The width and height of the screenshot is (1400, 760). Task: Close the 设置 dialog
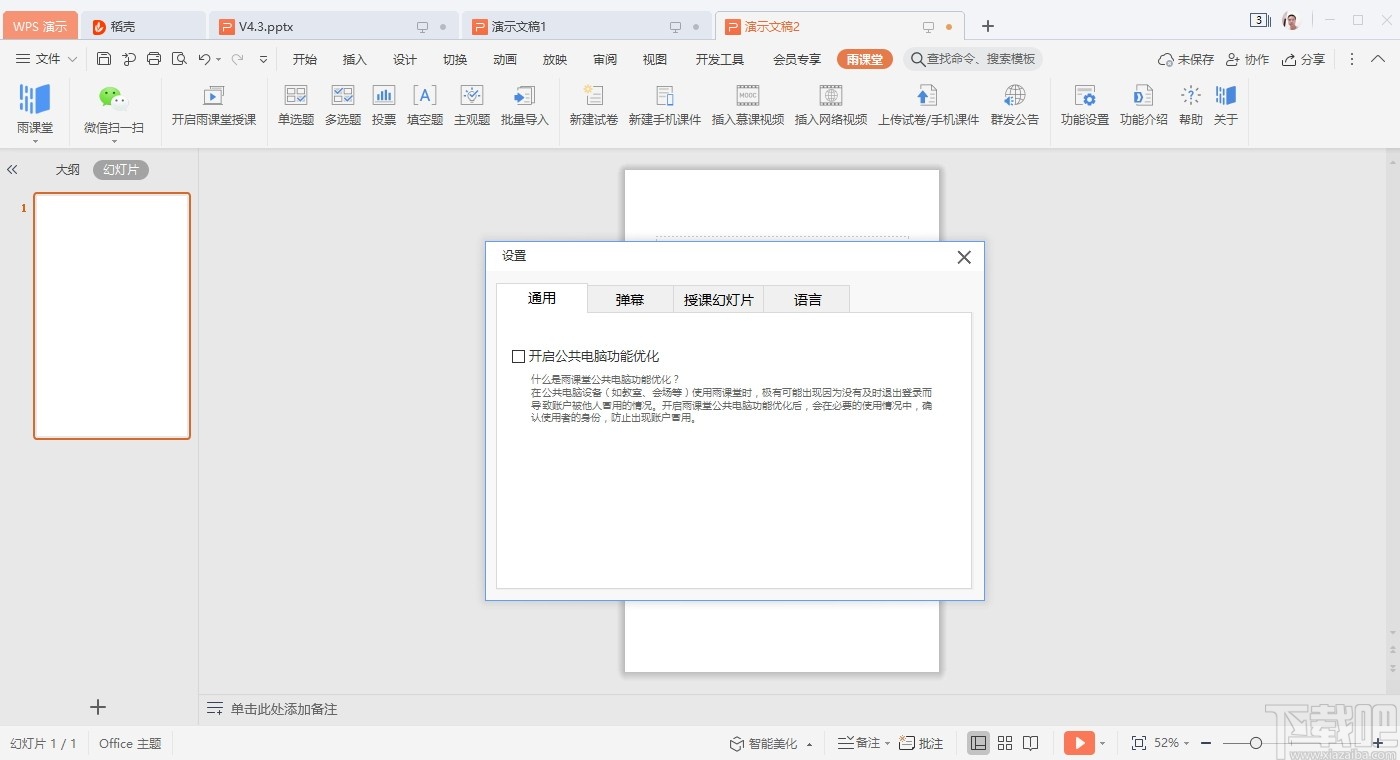pyautogui.click(x=964, y=257)
